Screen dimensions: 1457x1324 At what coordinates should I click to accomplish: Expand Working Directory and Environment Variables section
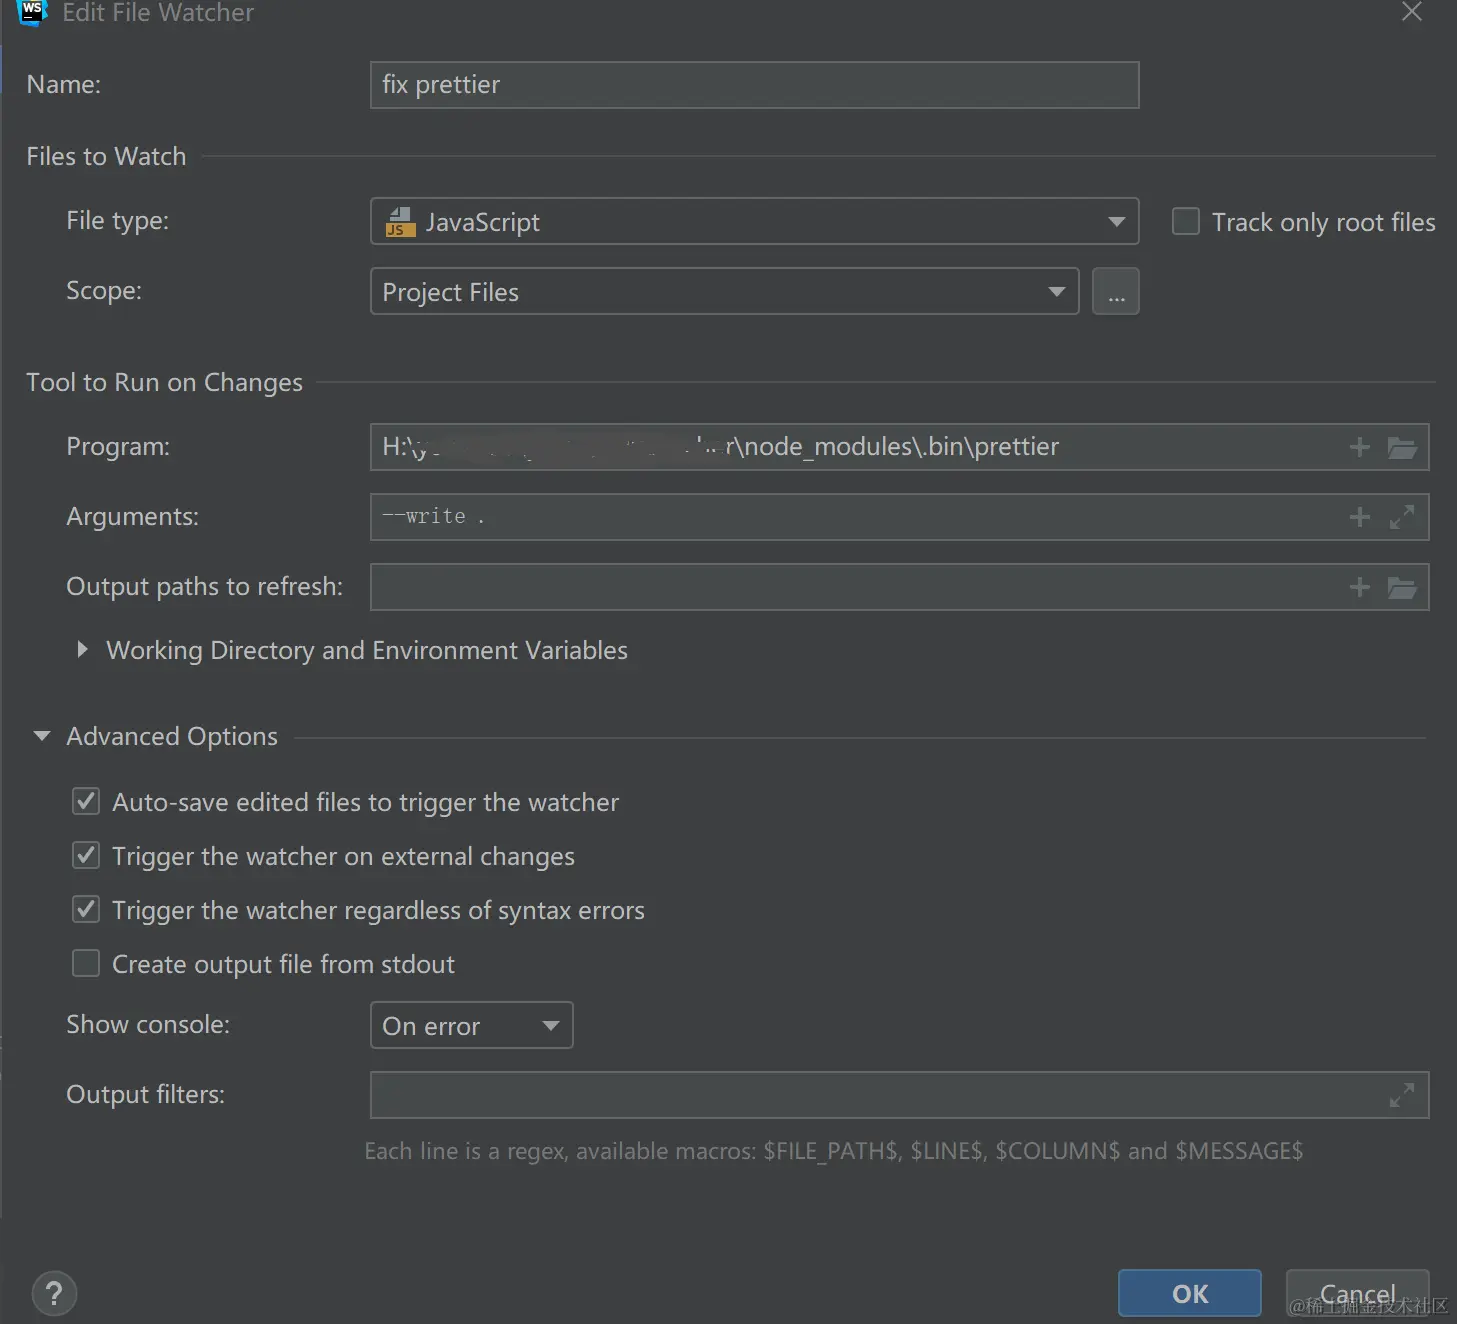coord(82,650)
